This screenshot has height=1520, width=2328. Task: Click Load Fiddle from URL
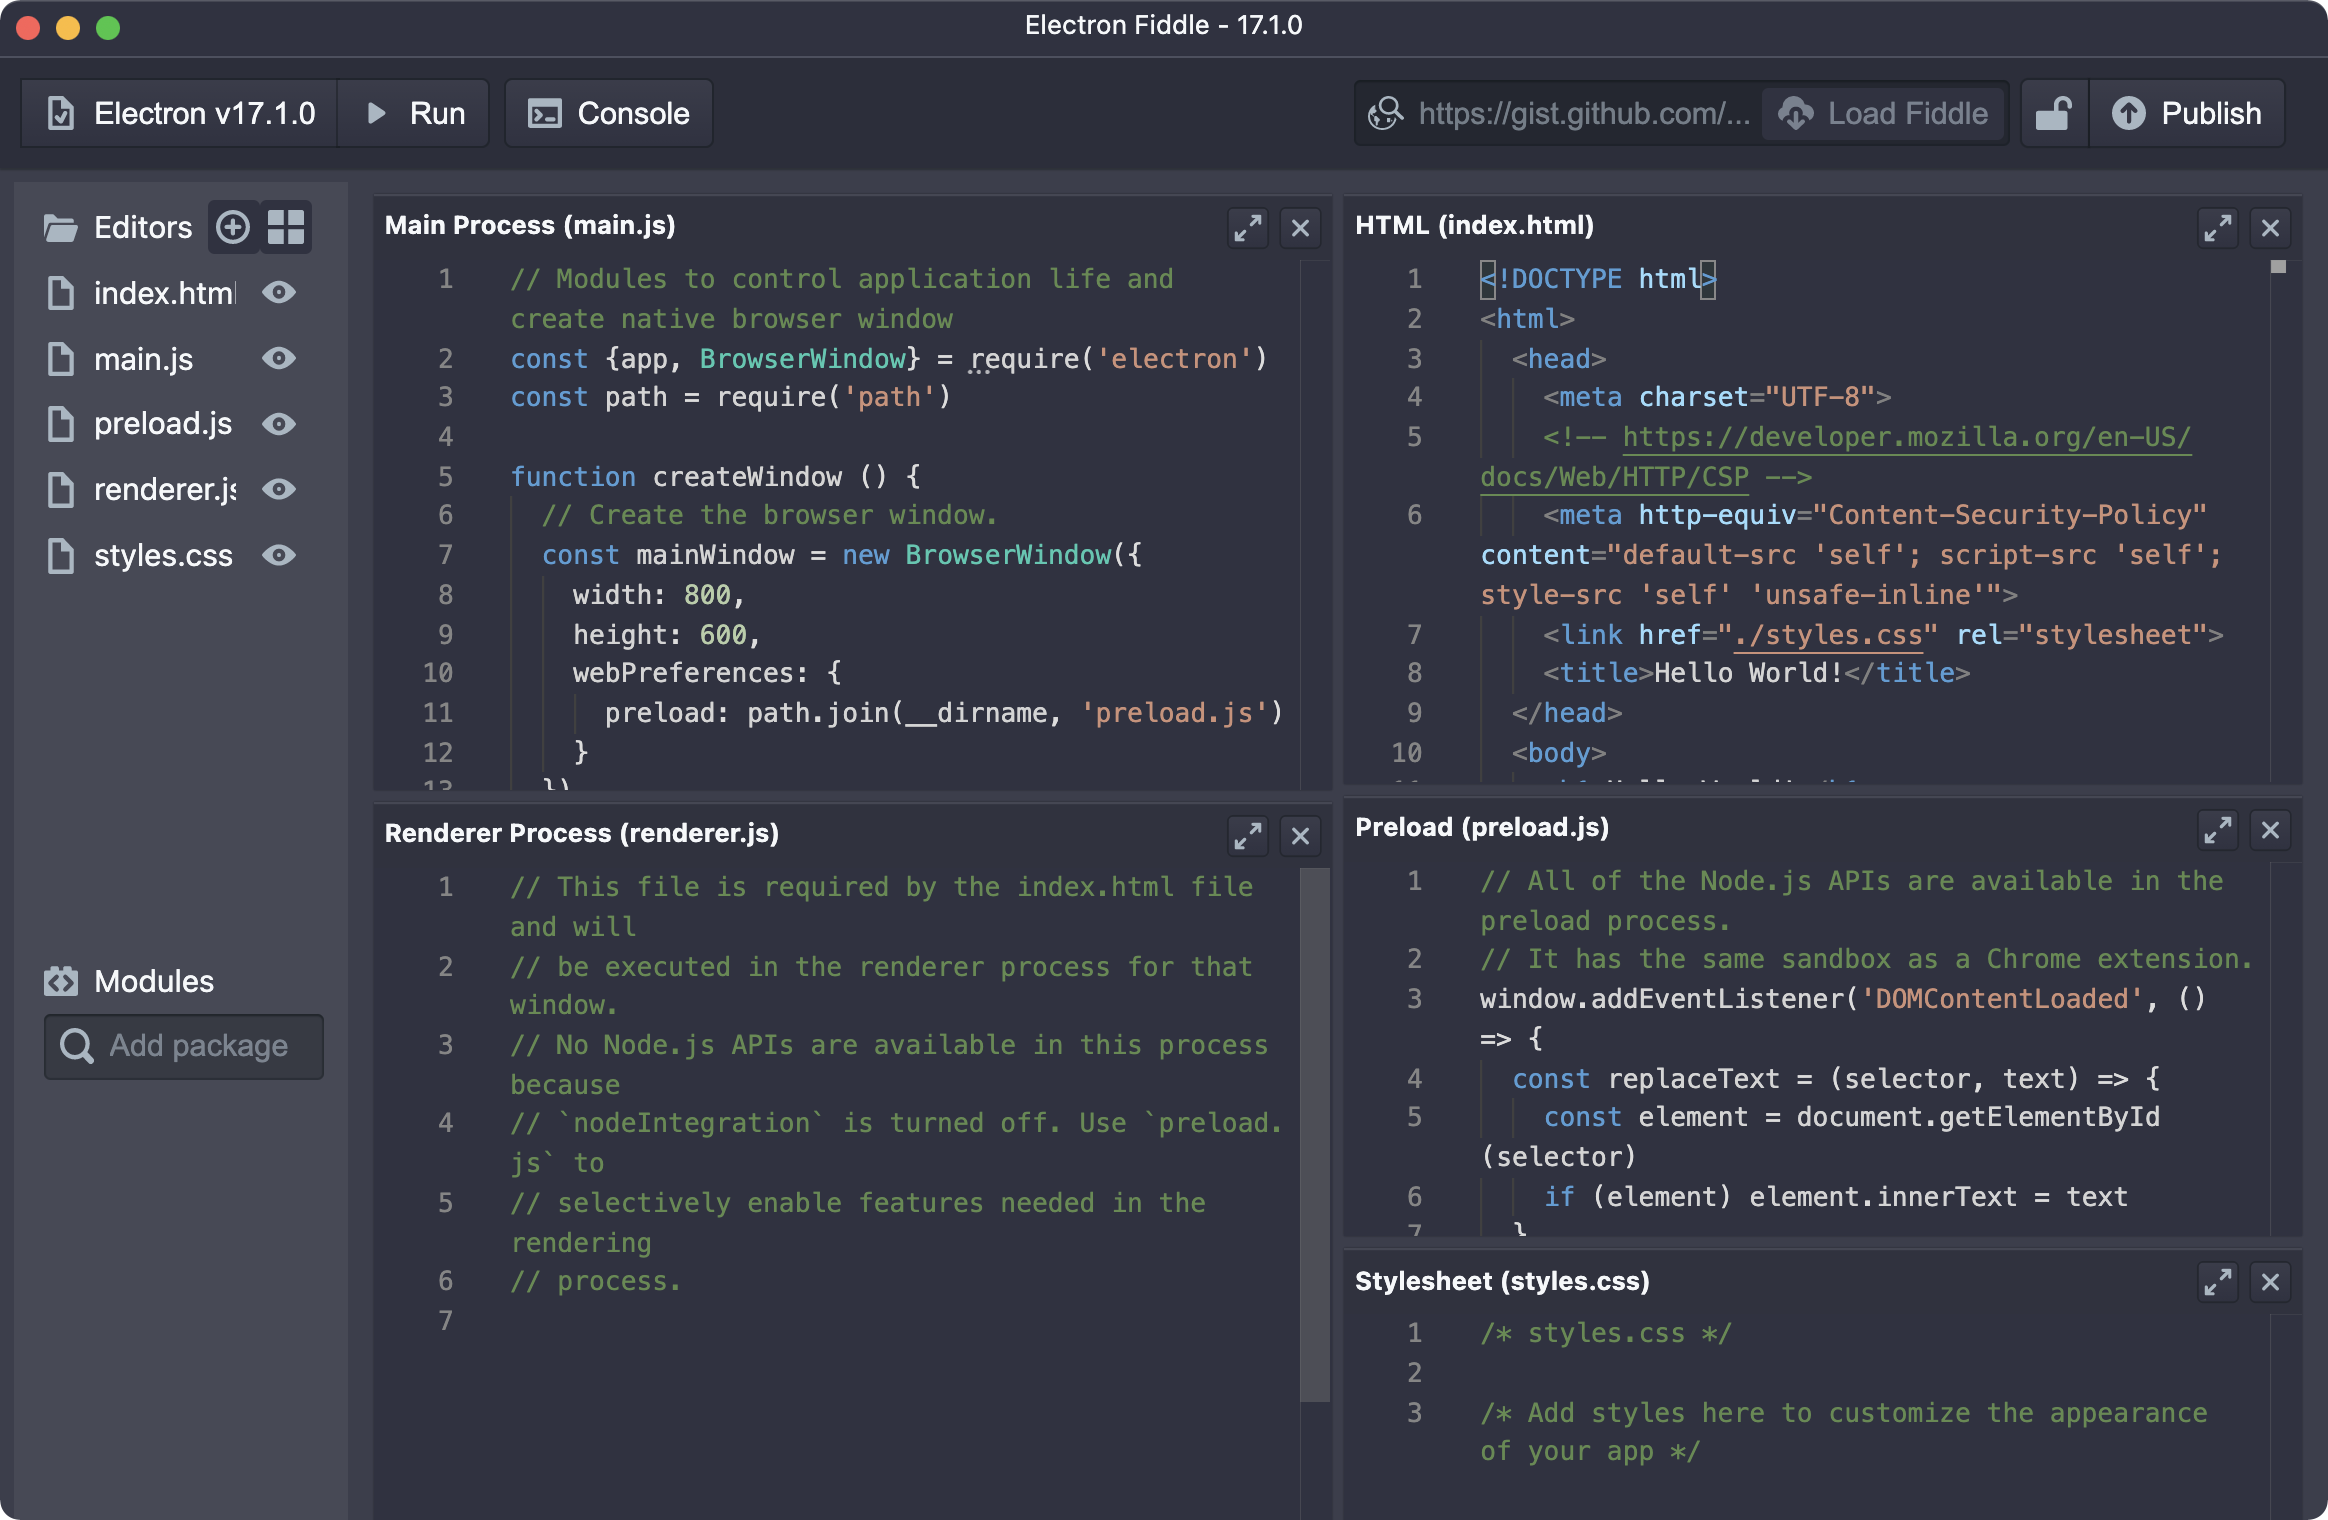coord(1889,114)
